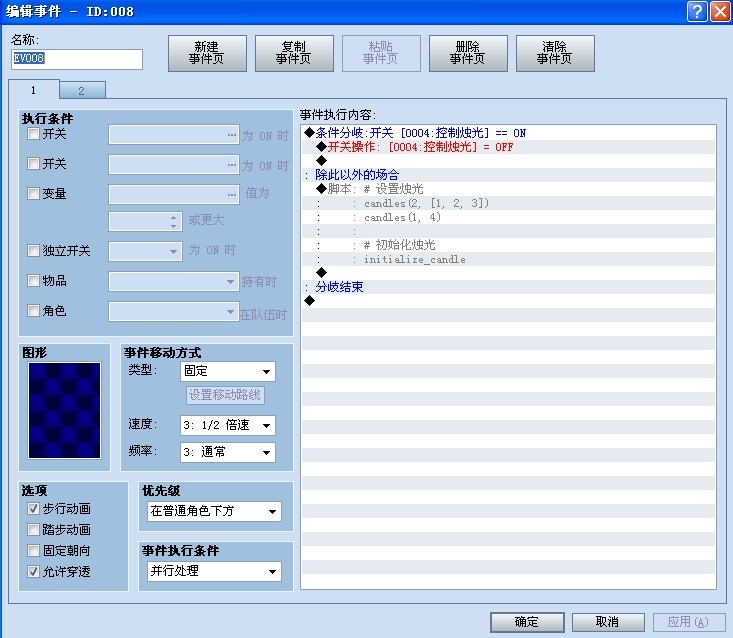Image resolution: width=733 pixels, height=638 pixels.
Task: Open first switch selector ellipsis field
Action: pos(174,135)
